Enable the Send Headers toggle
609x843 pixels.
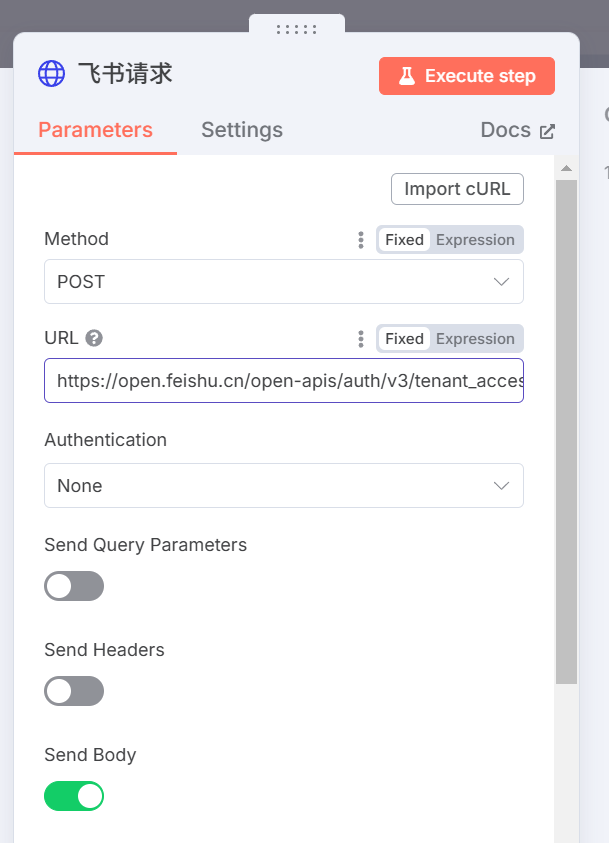coord(74,691)
